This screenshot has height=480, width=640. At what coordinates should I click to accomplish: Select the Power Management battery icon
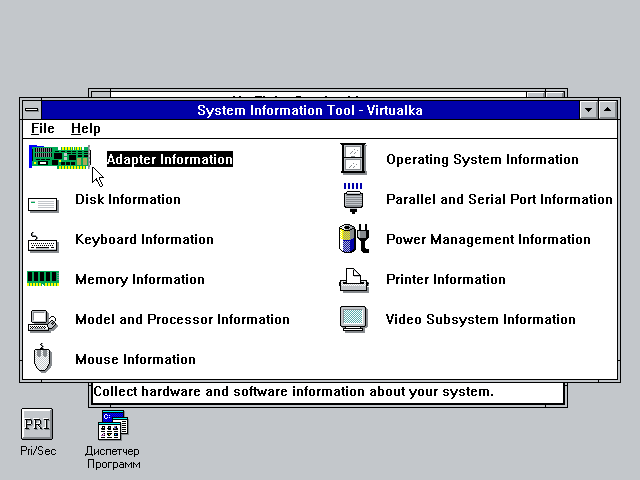tap(353, 240)
